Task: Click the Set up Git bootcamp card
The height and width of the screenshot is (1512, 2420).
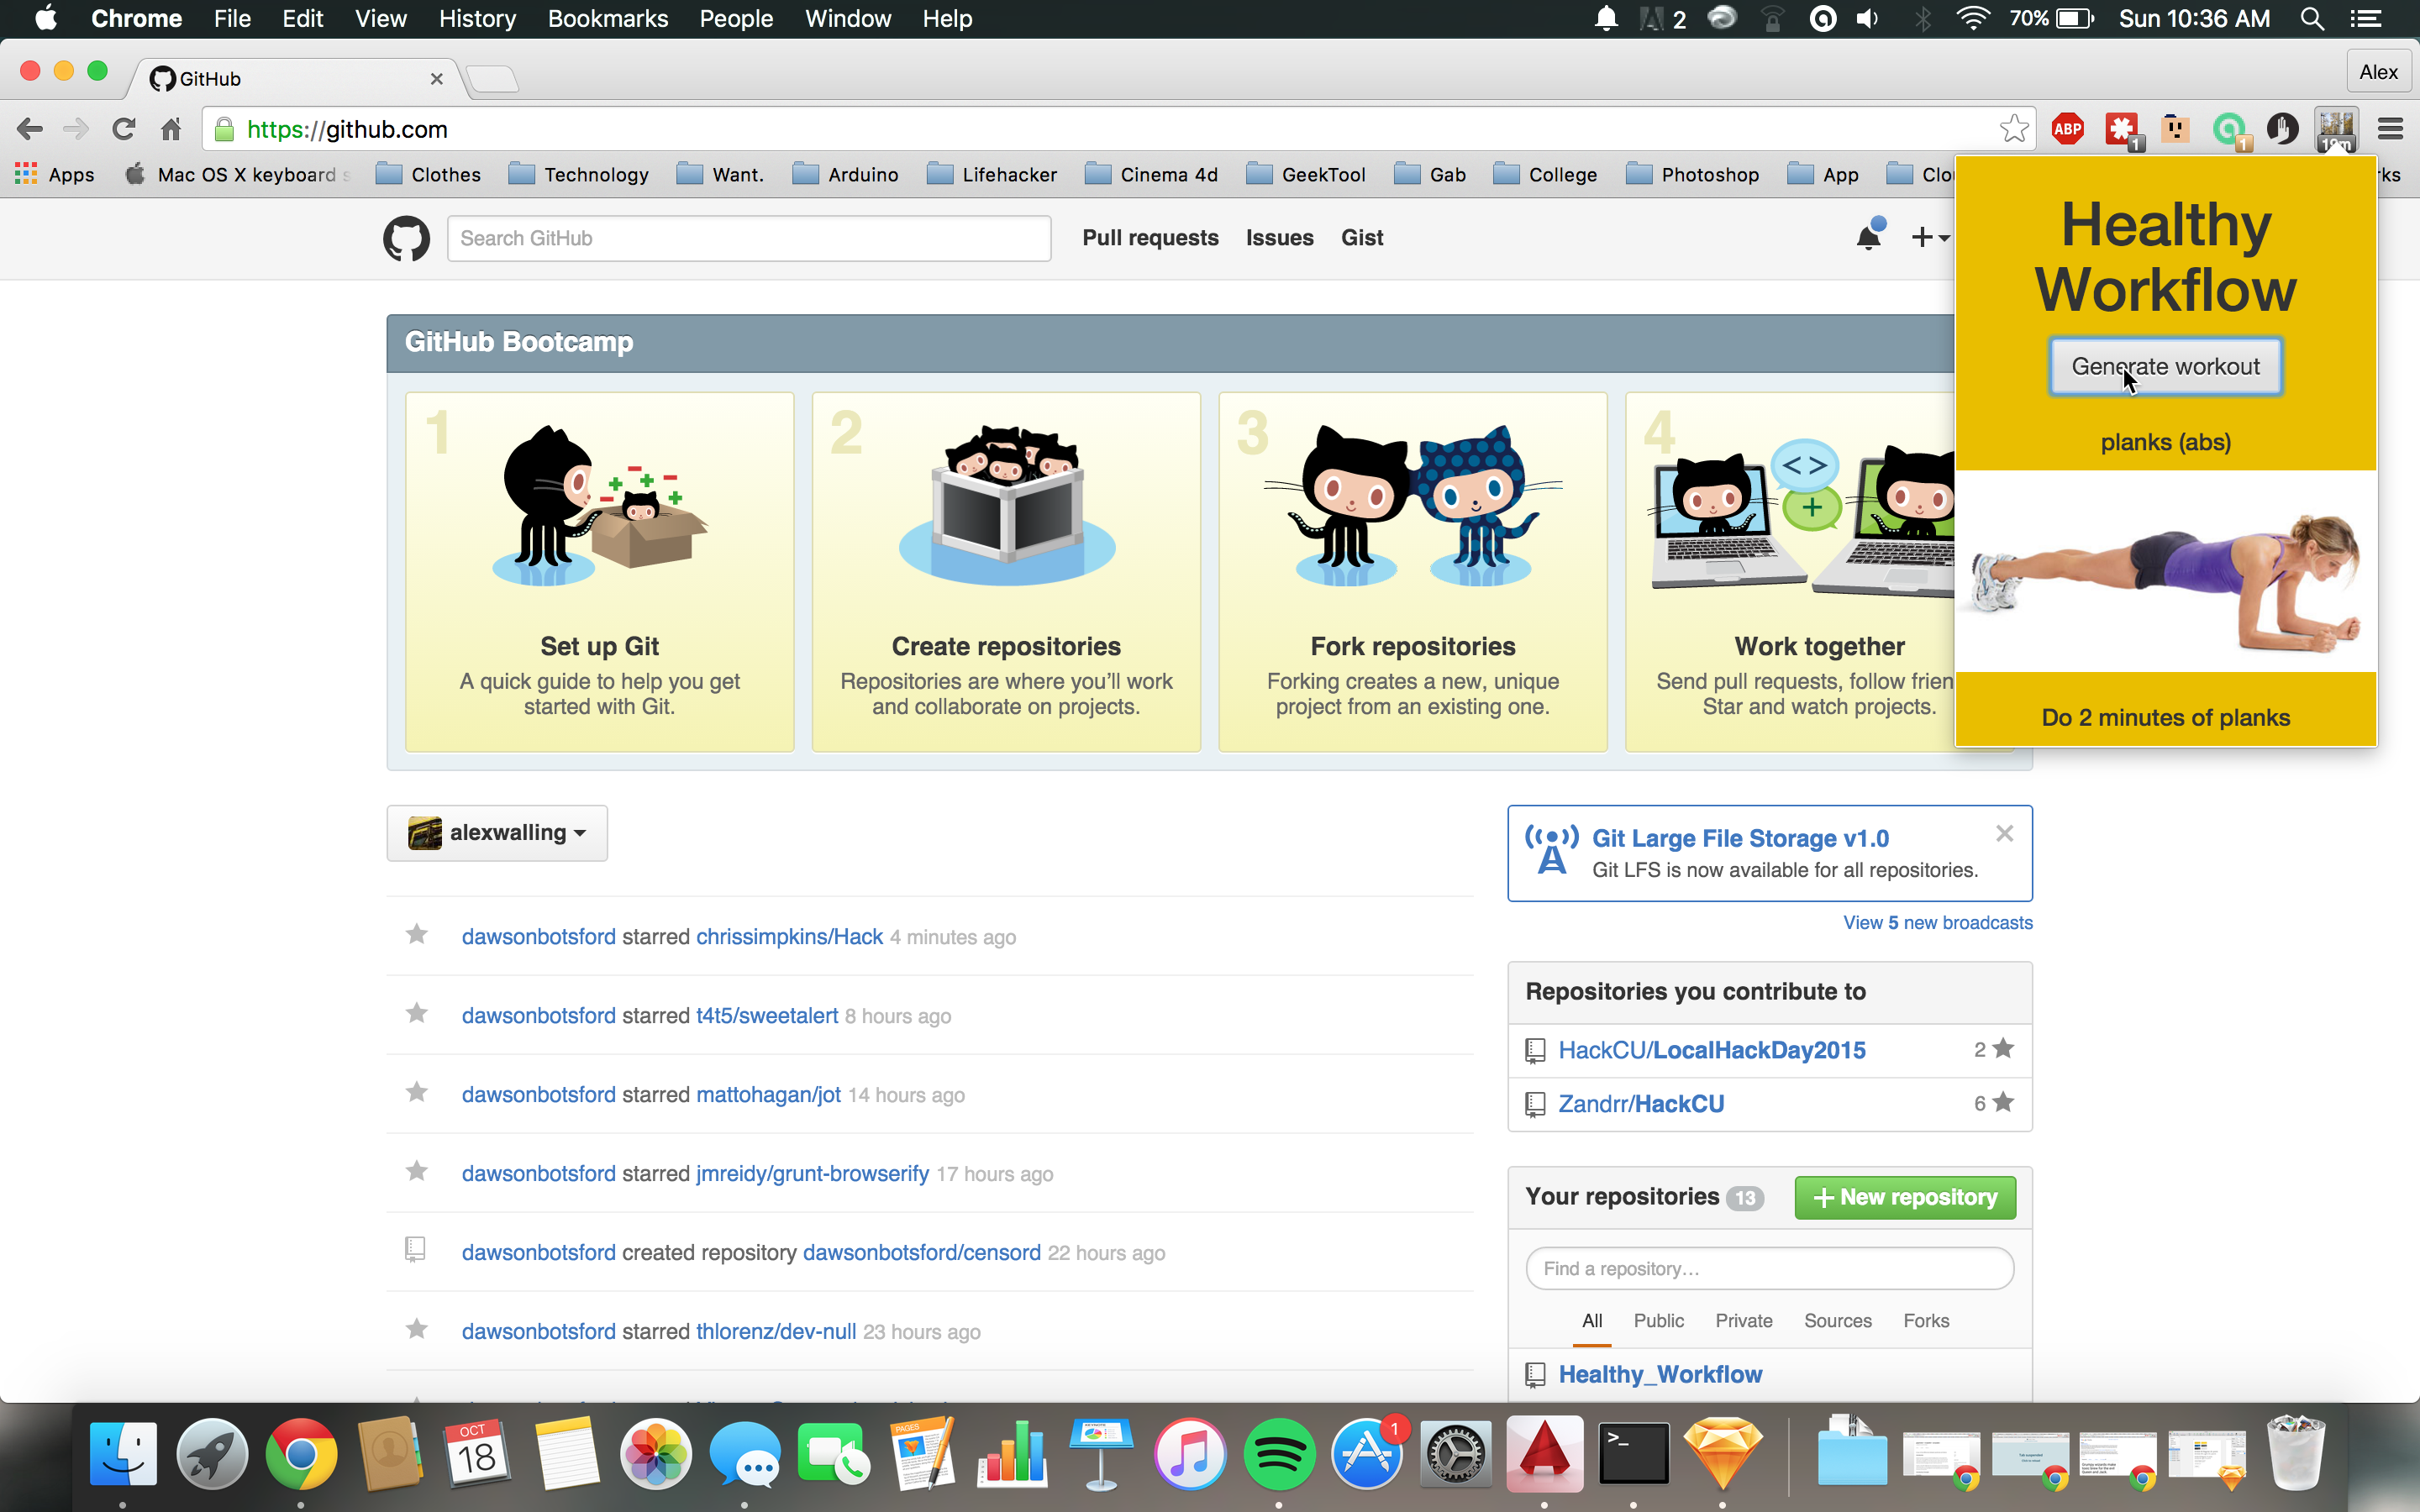Action: 599,571
